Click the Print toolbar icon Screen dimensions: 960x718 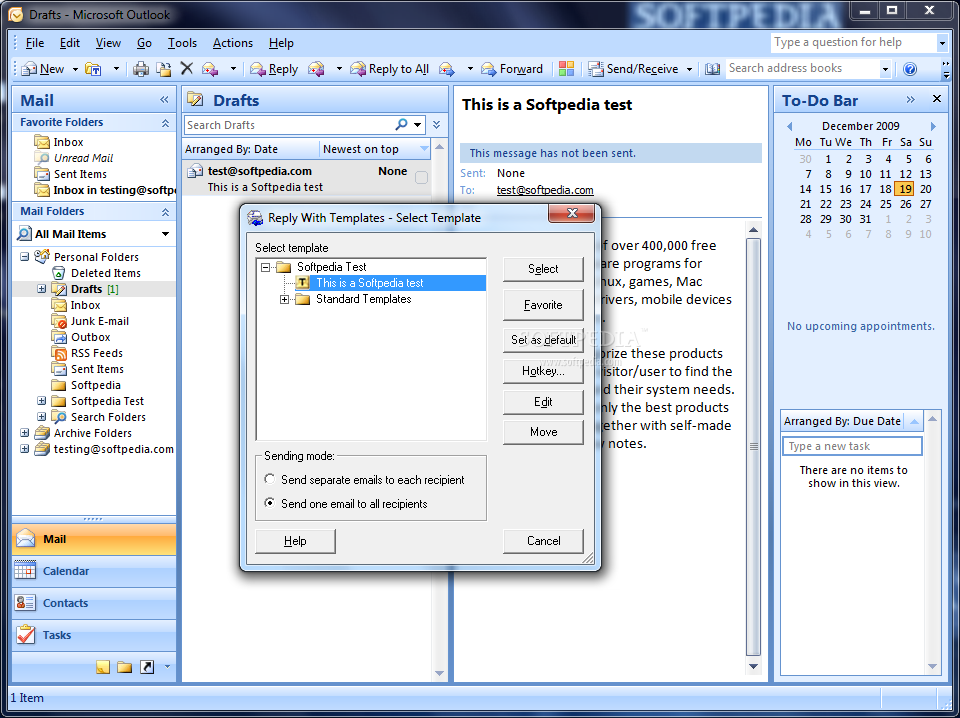click(141, 69)
